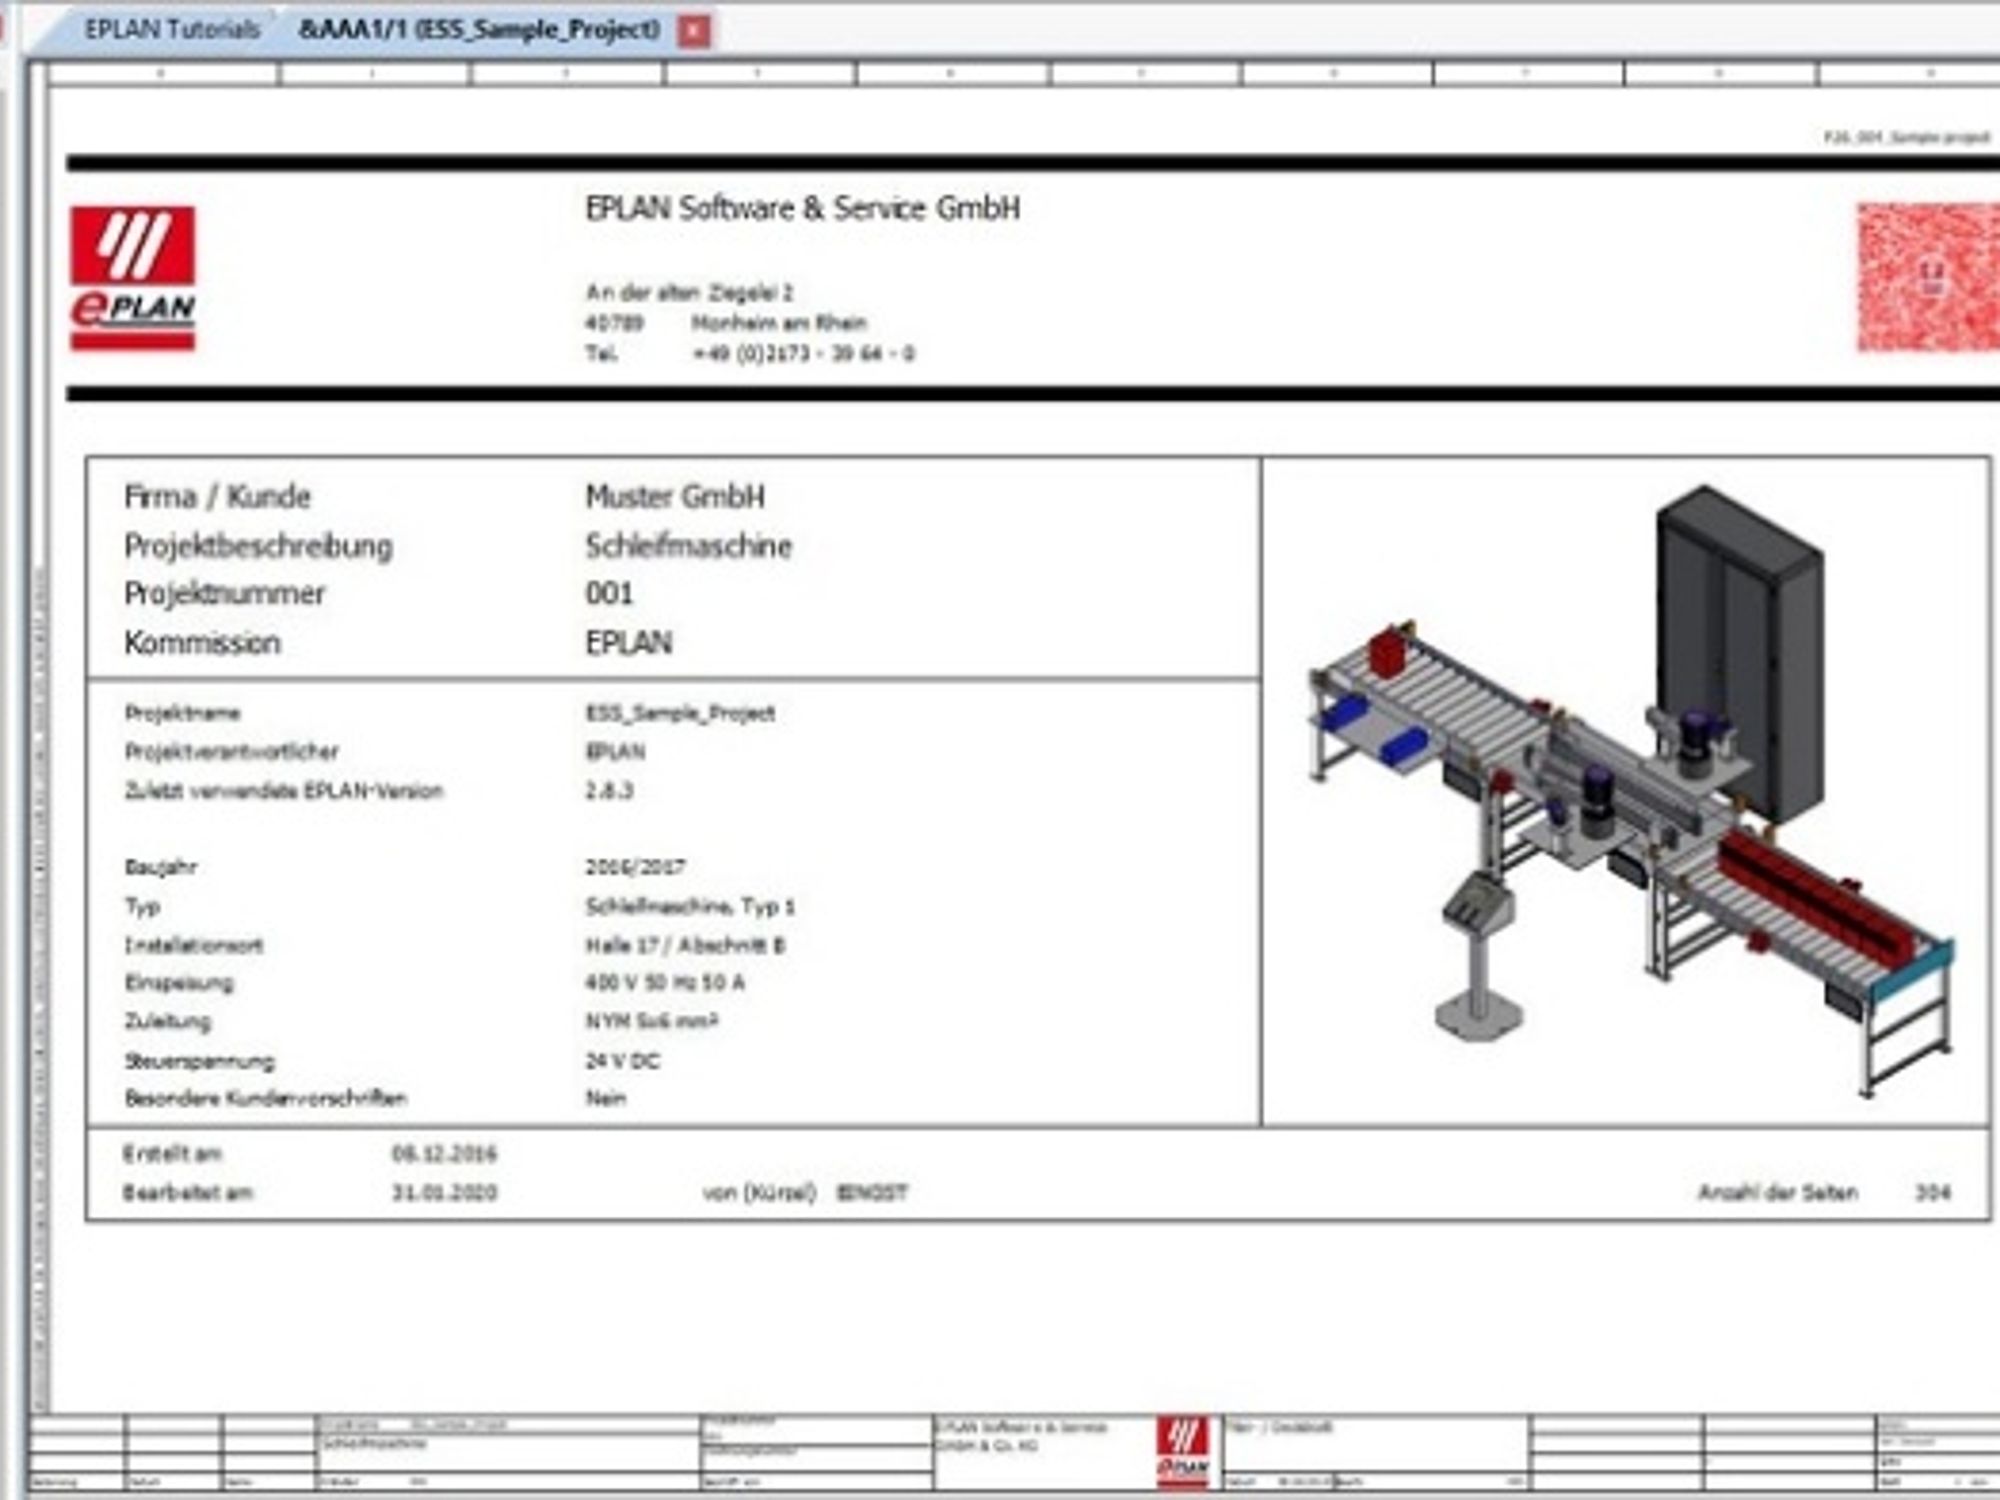
Task: Switch to the EPLAN Tutorials tab
Action: (x=172, y=29)
